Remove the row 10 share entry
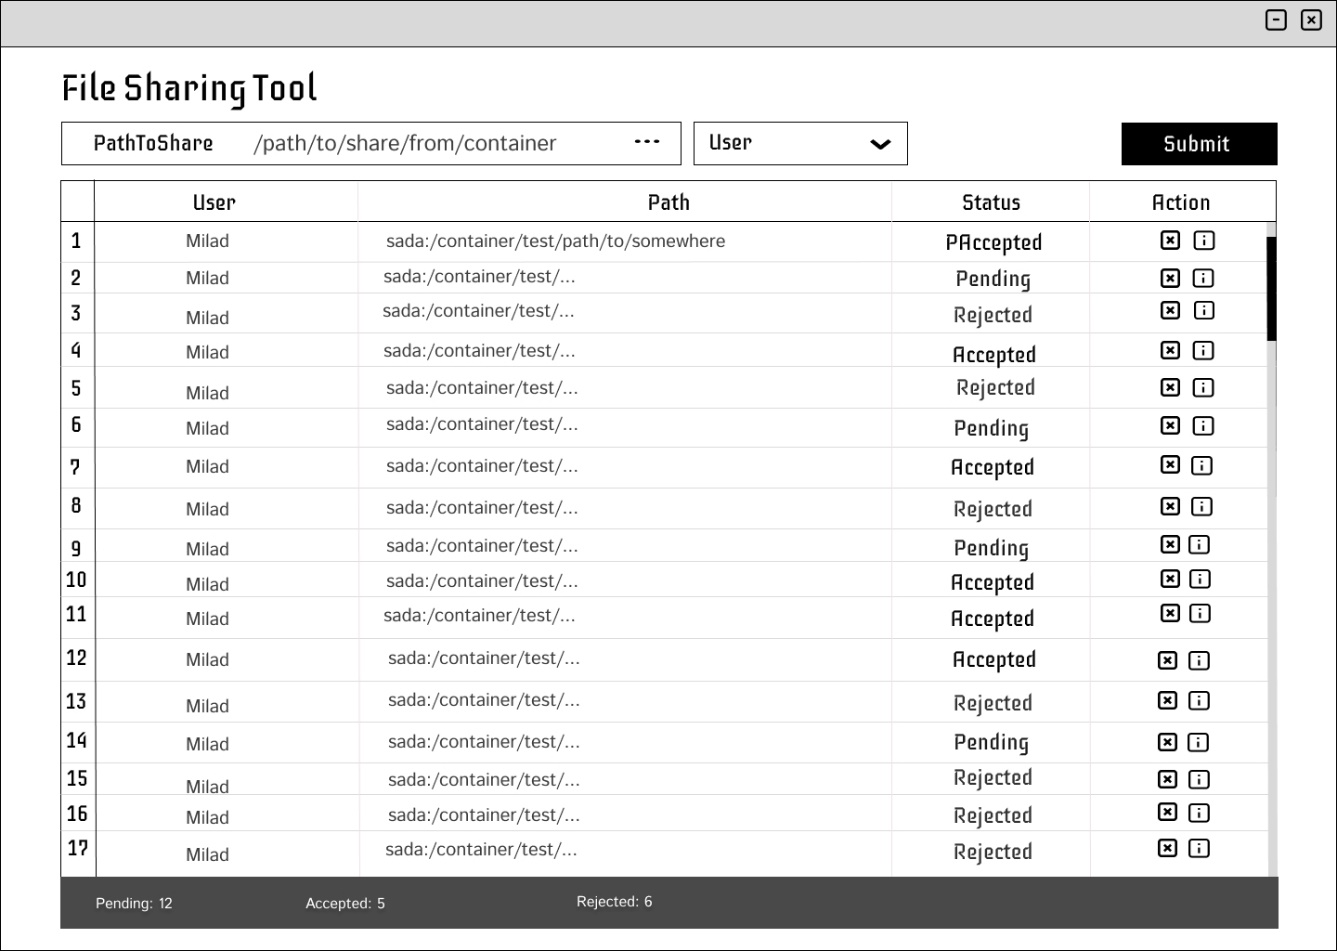 [x=1170, y=579]
